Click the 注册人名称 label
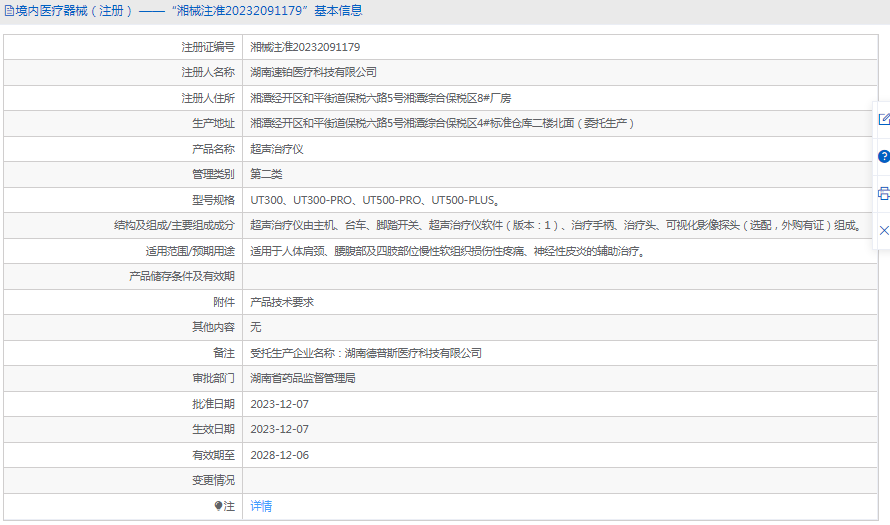Viewport: 890px width, 525px height. (208, 72)
